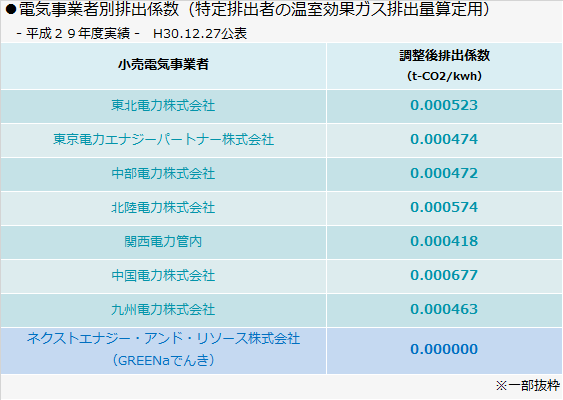
Task: Click the ※一部抜粋 footnote
Action: 527,386
